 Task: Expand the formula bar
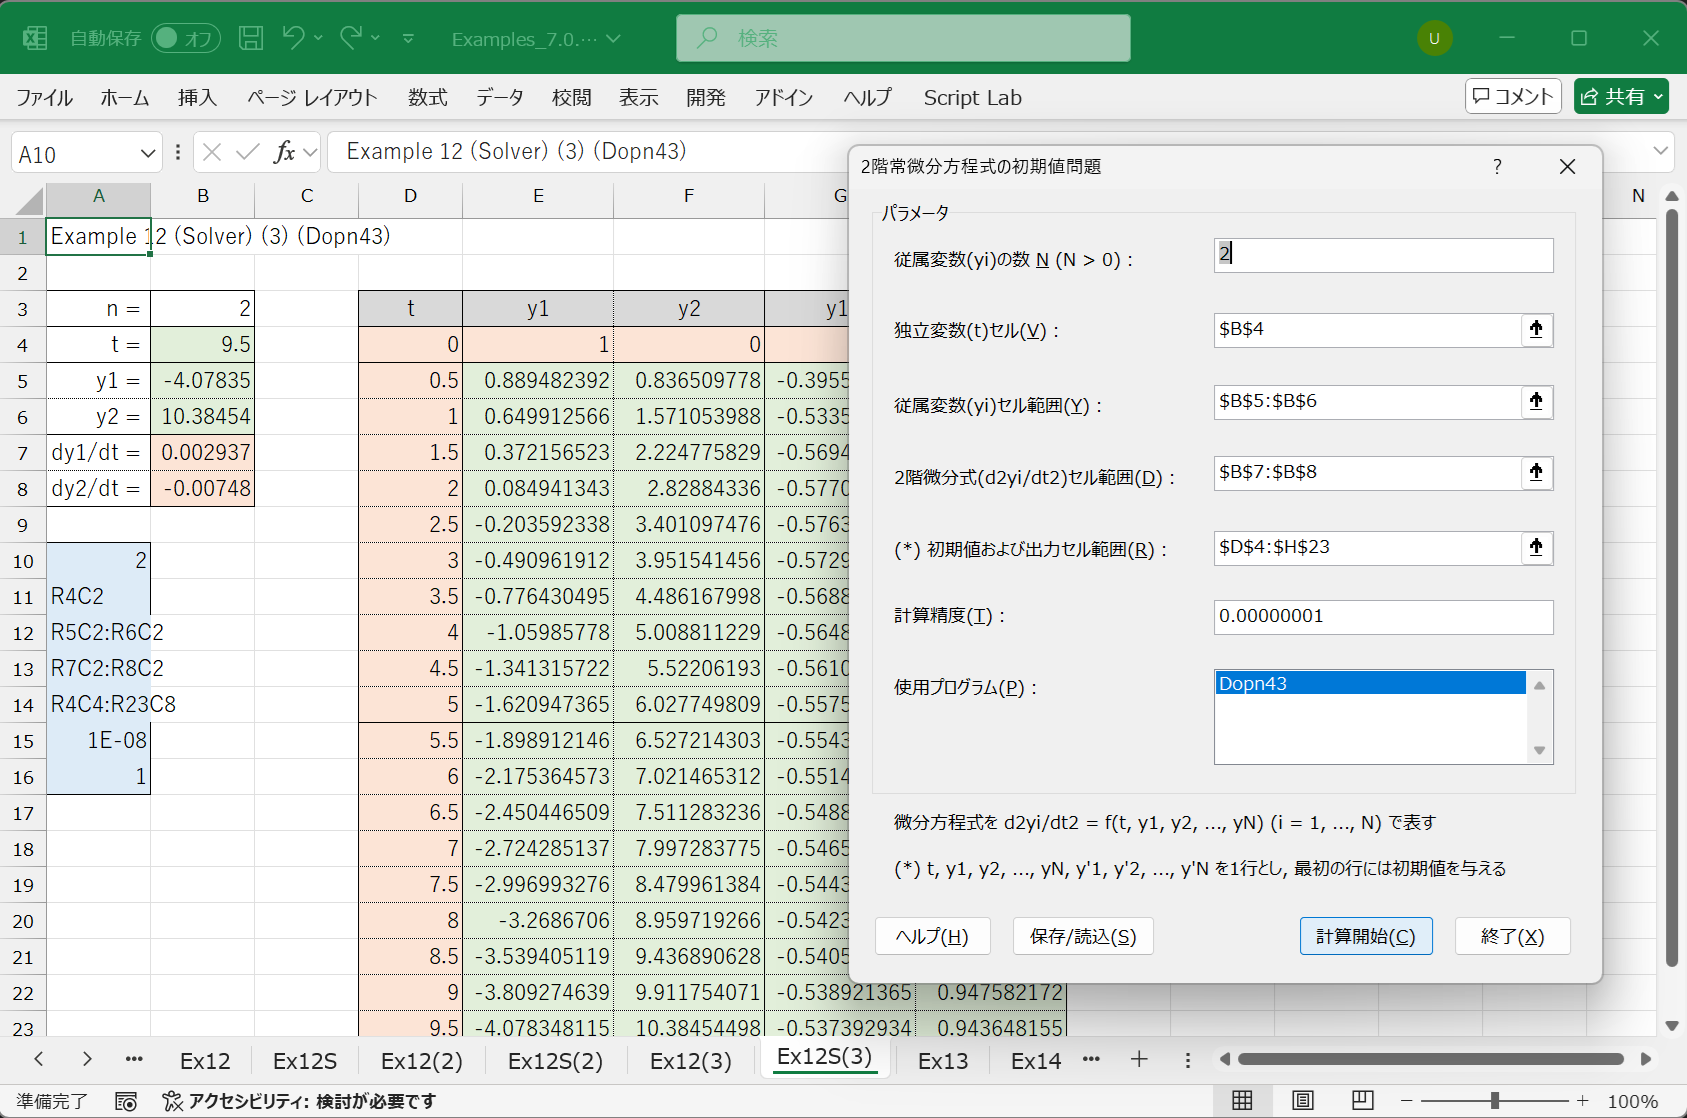pos(1660,152)
